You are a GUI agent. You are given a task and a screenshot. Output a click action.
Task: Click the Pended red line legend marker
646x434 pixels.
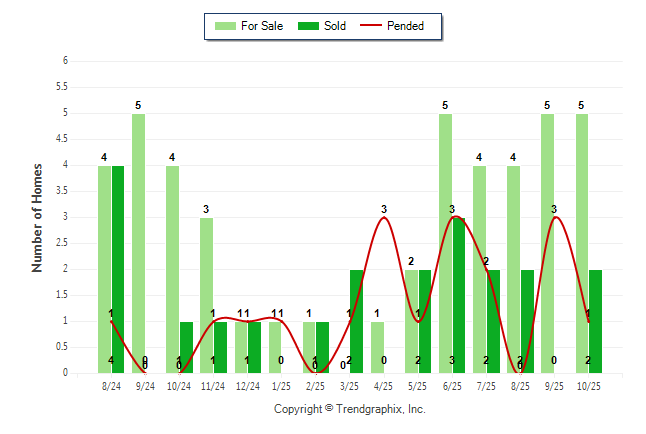point(379,26)
